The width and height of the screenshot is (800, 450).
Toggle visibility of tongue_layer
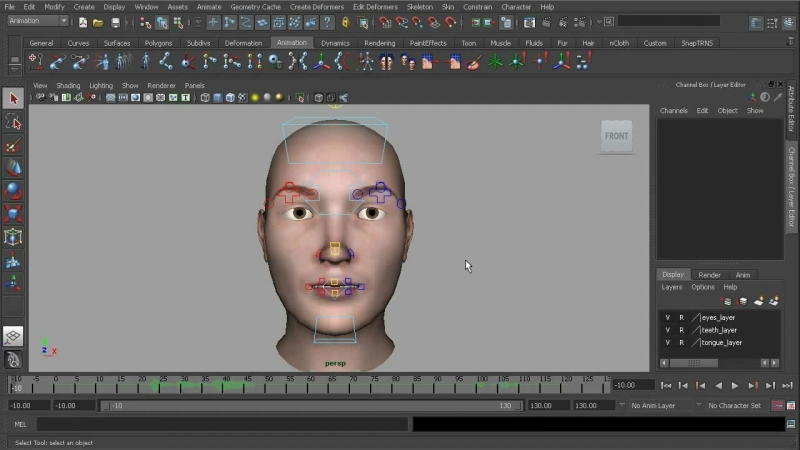click(667, 342)
